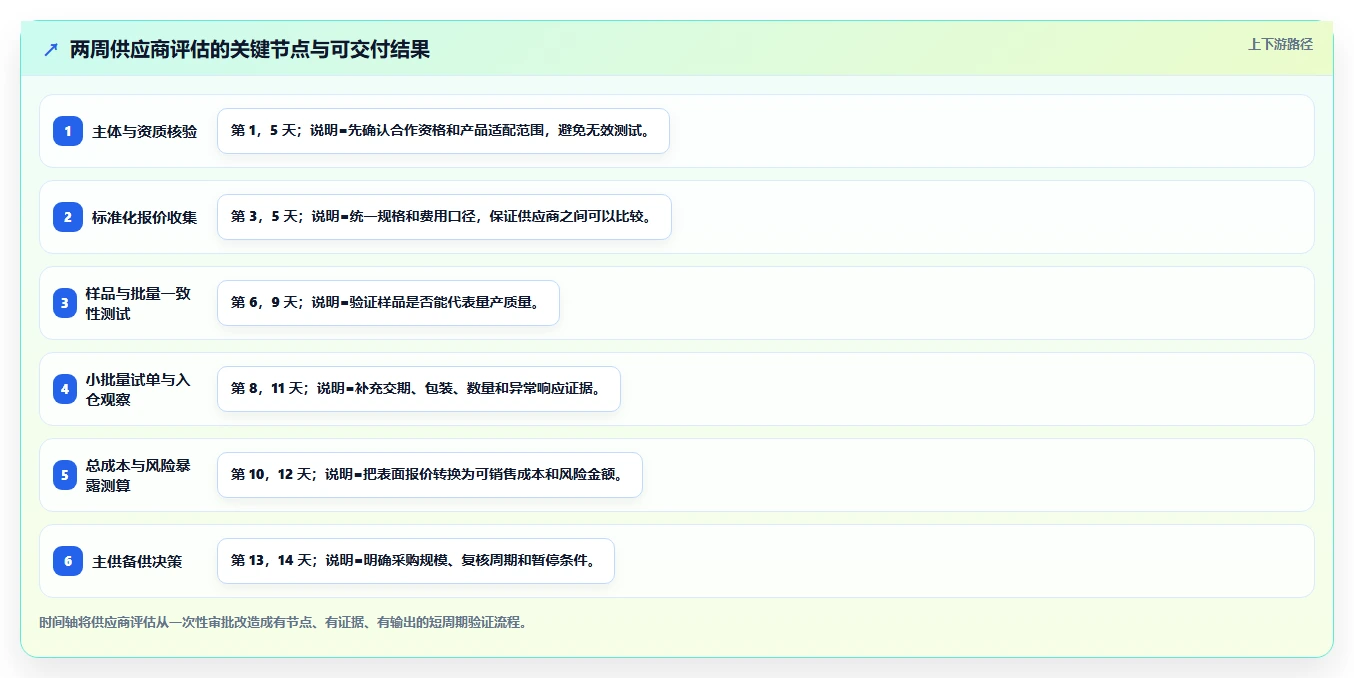Click step number badge 2

pyautogui.click(x=68, y=217)
